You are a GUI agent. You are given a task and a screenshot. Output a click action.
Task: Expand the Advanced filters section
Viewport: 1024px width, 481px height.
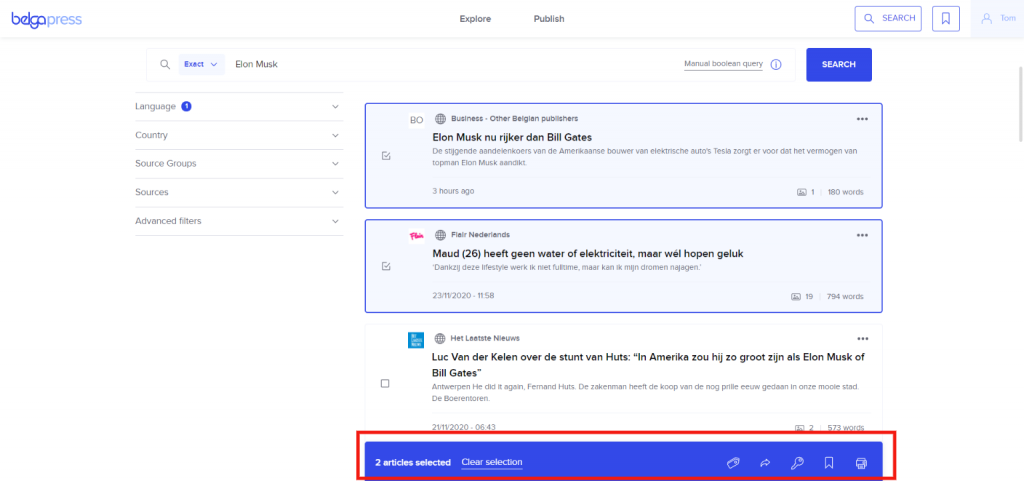239,221
